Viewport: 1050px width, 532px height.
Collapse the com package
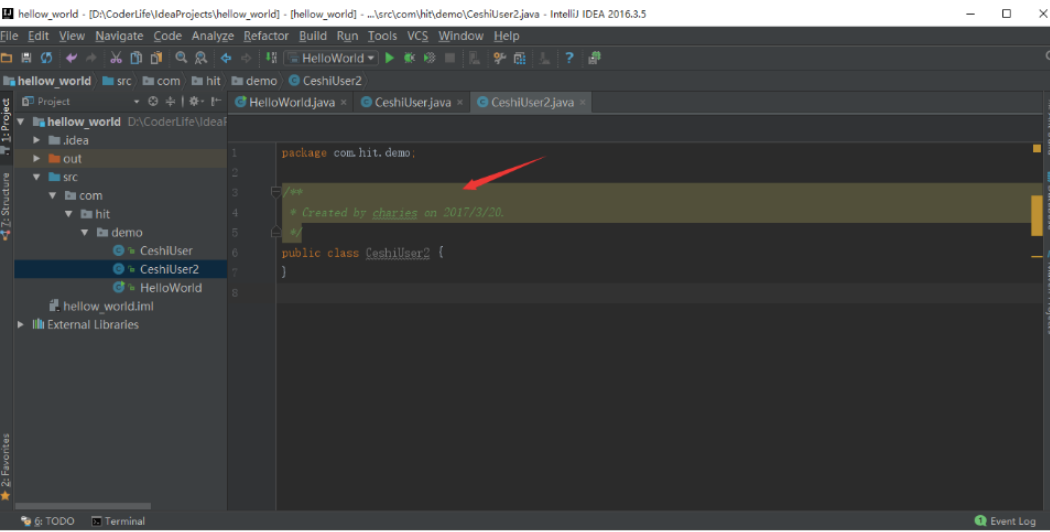(53, 196)
